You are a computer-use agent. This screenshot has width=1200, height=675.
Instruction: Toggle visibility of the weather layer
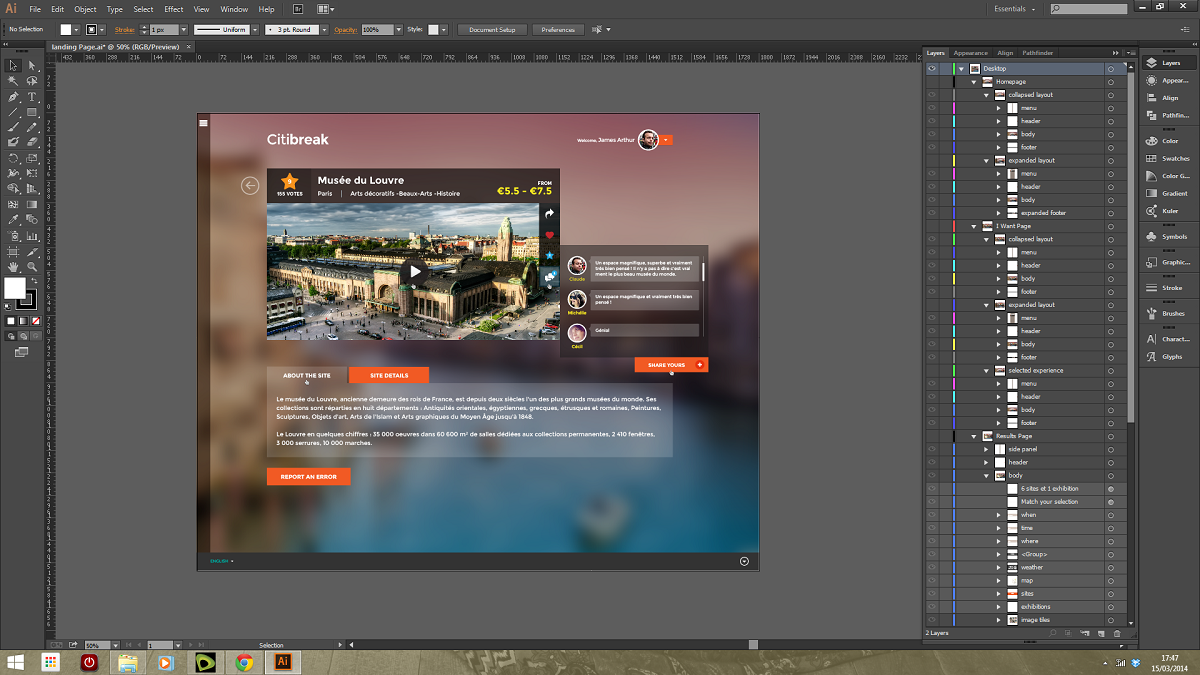(932, 567)
